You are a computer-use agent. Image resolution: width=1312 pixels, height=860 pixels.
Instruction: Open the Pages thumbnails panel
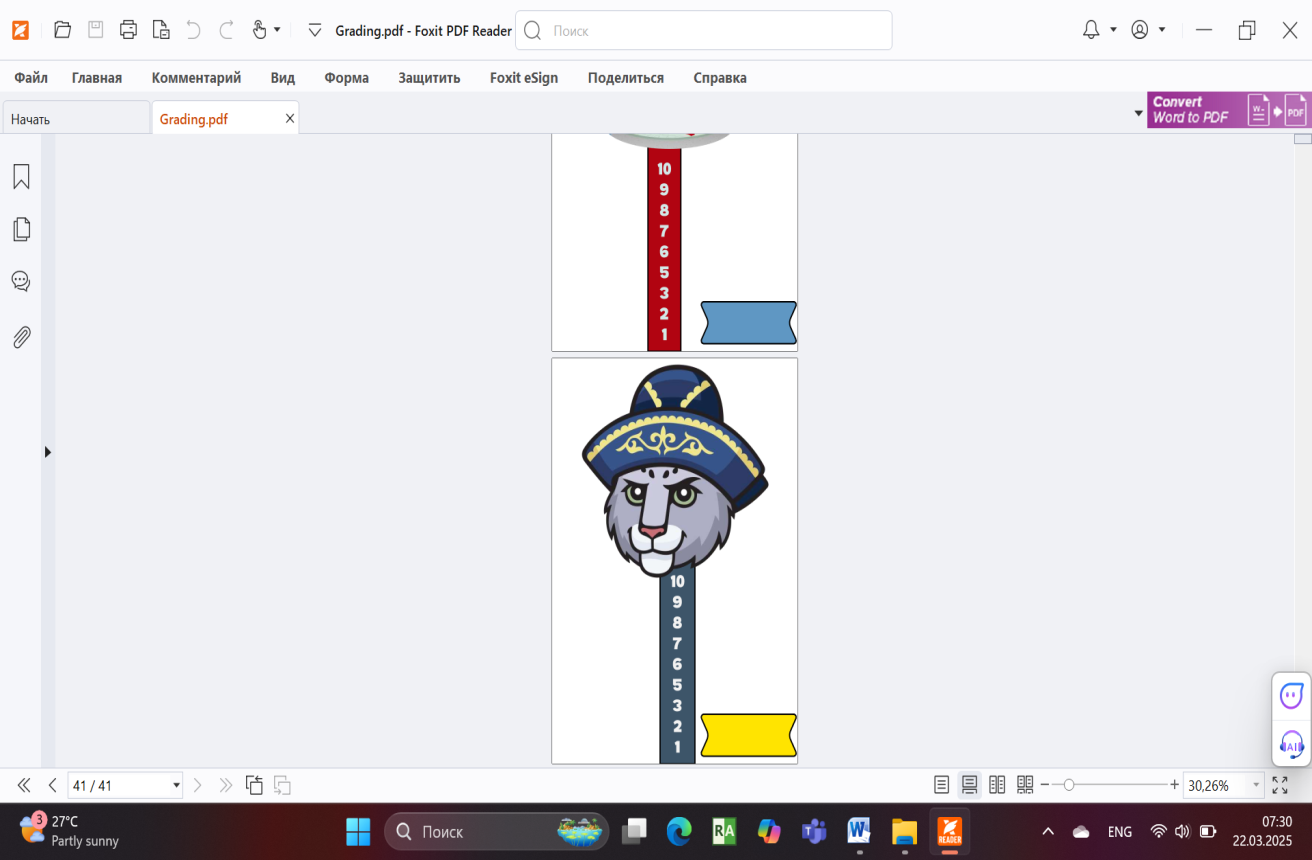[21, 229]
